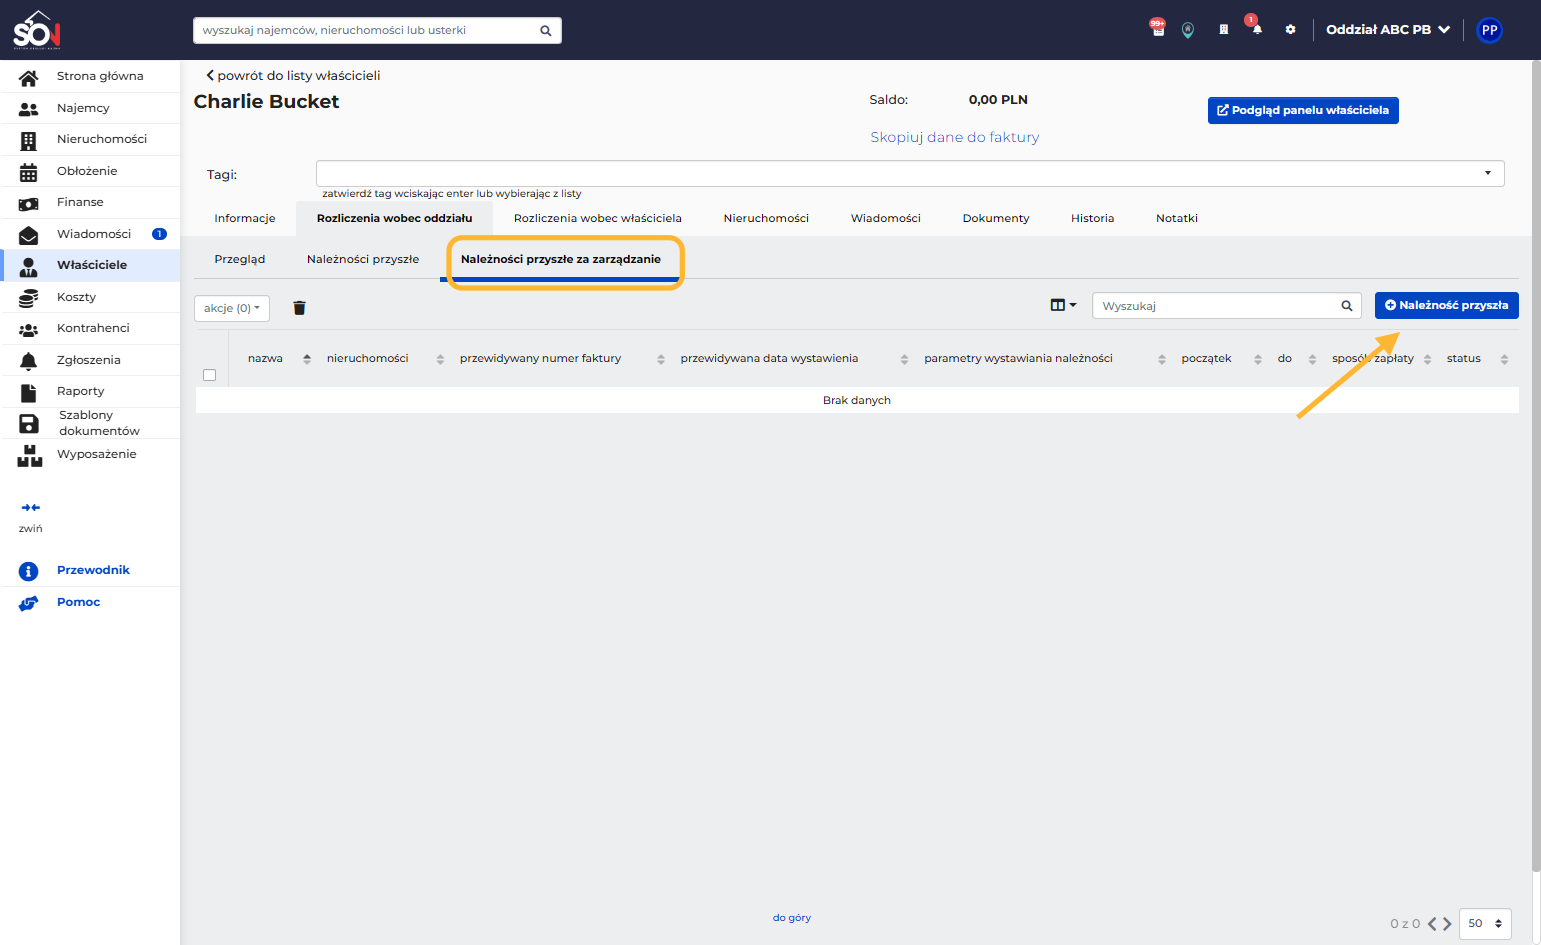Sort the table by nazwa column
The height and width of the screenshot is (945, 1541).
pyautogui.click(x=279, y=359)
